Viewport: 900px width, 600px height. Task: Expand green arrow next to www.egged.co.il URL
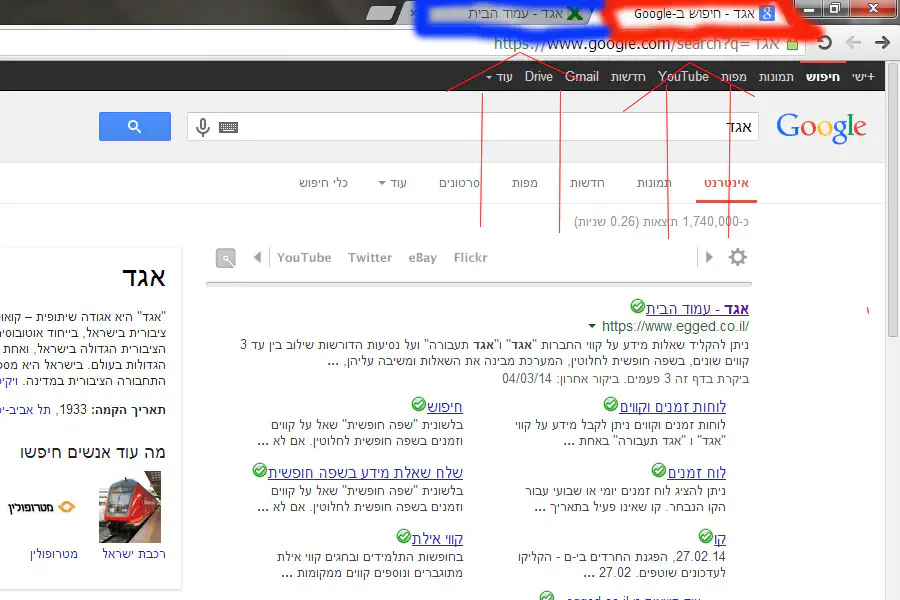pyautogui.click(x=592, y=327)
